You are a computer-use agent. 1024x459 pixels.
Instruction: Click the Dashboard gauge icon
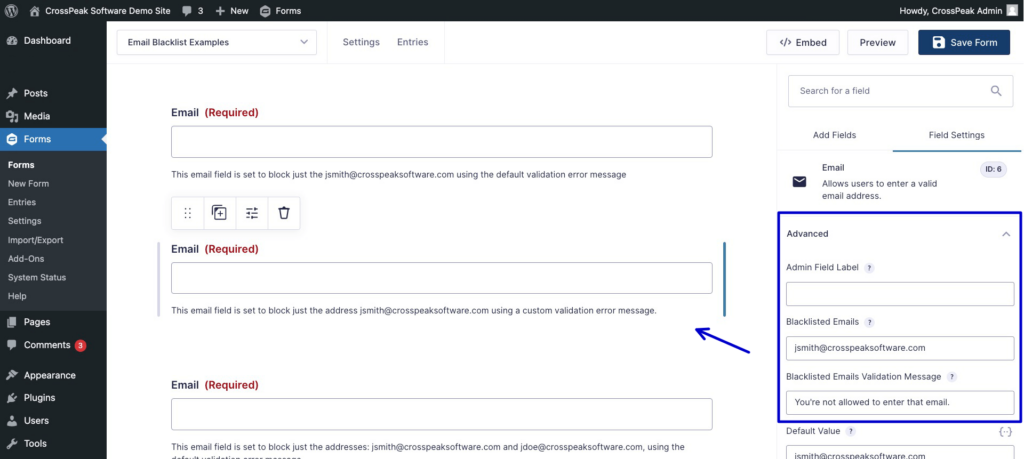(12, 40)
